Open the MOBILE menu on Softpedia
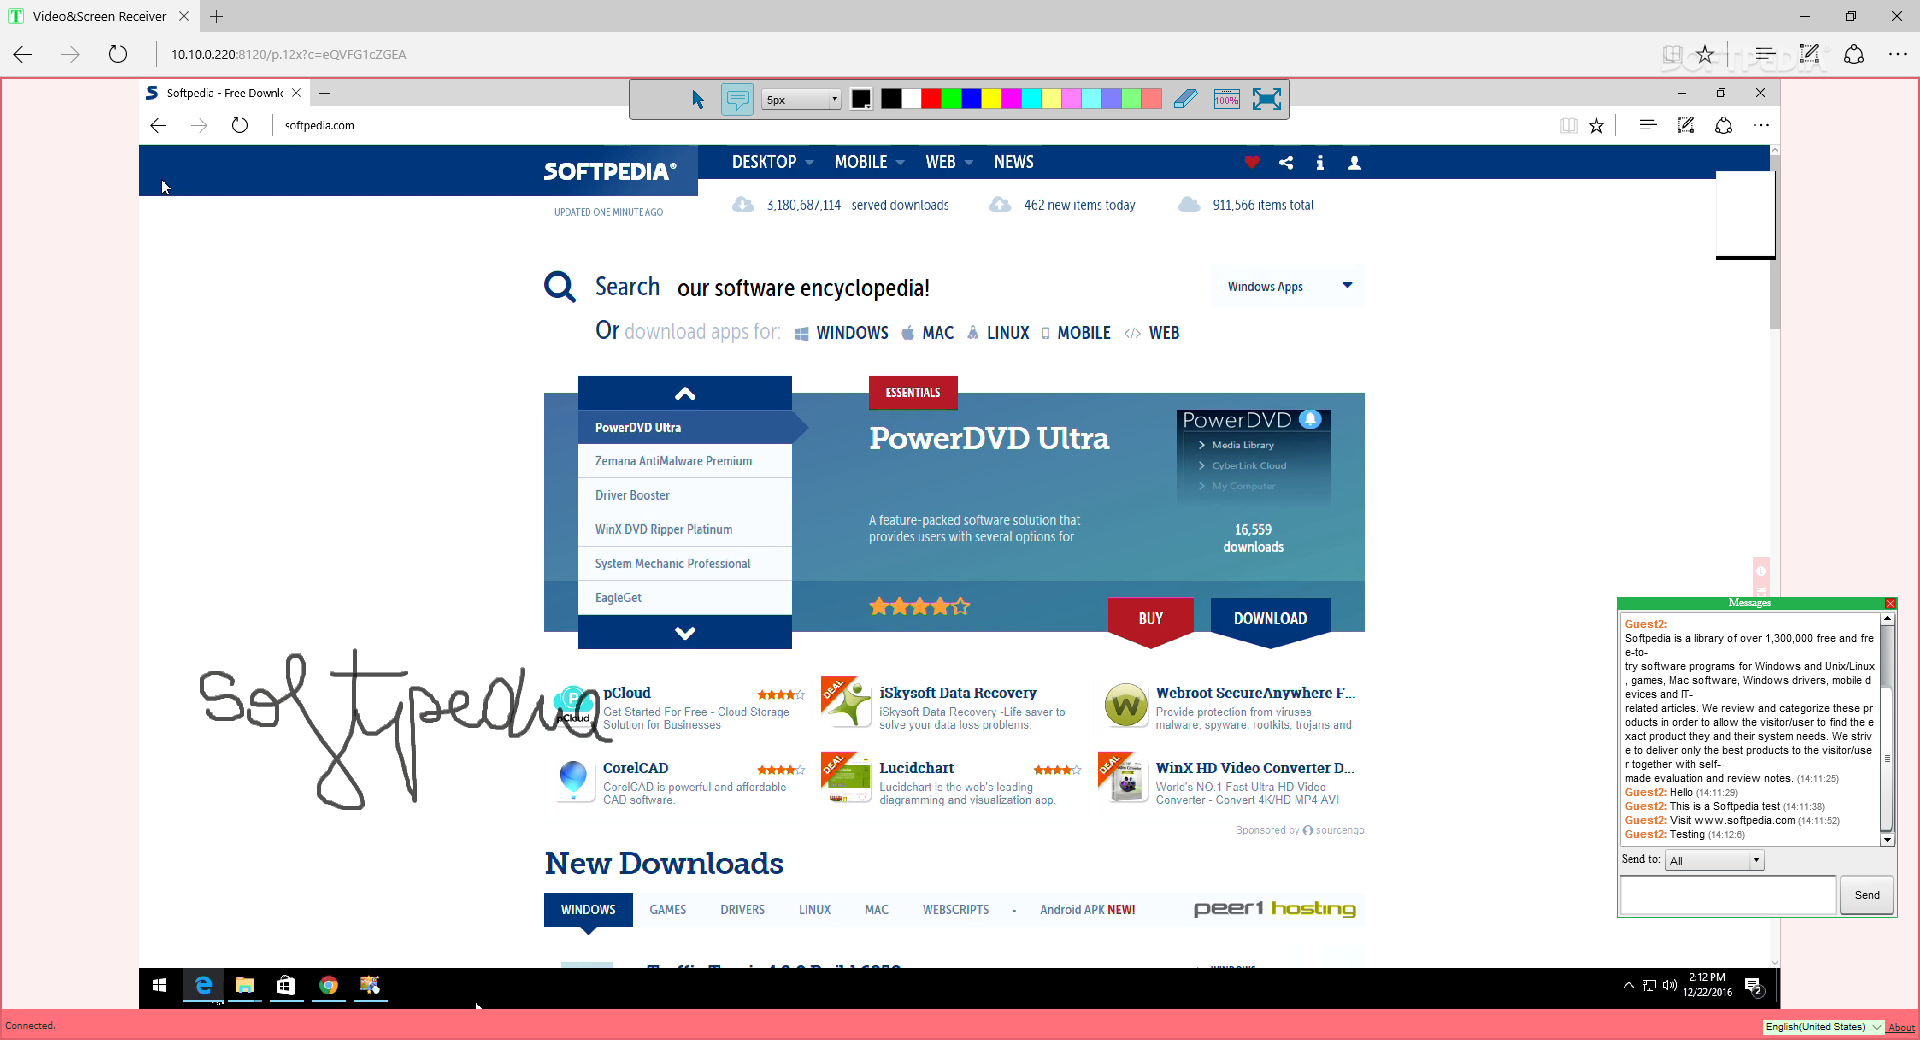This screenshot has width=1920, height=1040. pos(869,162)
